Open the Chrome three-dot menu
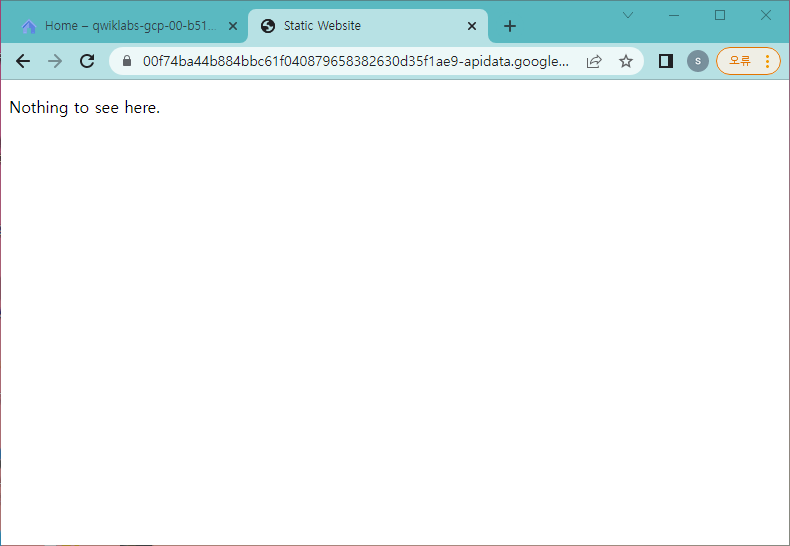The height and width of the screenshot is (546, 790). [767, 61]
